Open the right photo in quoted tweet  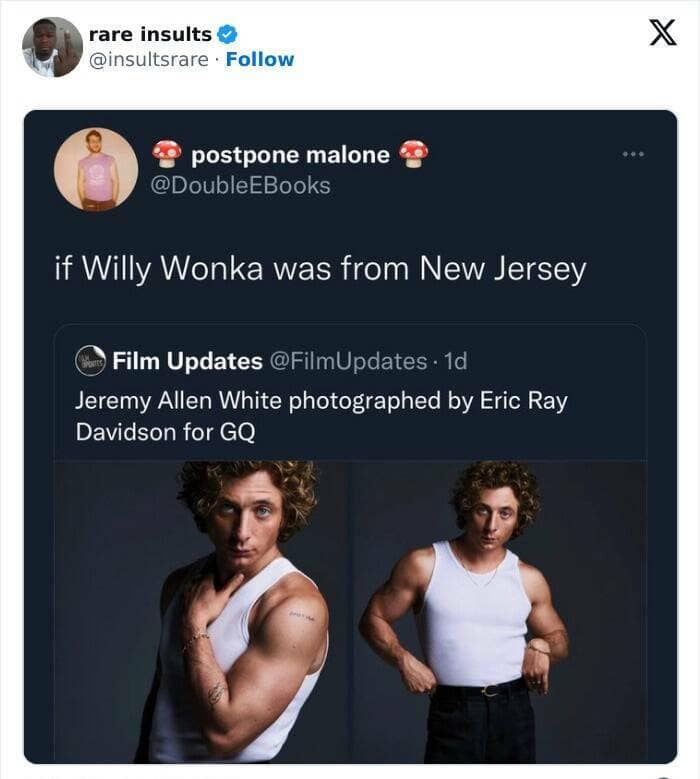click(498, 610)
